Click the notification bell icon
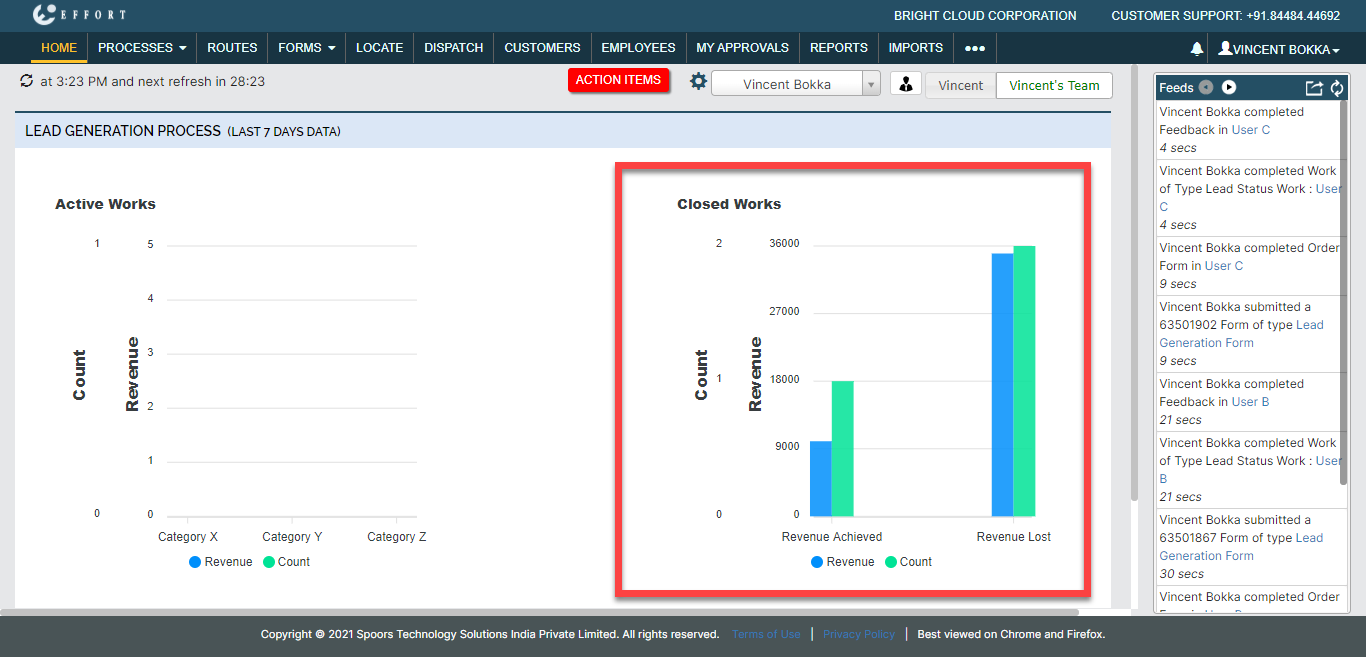 coord(1197,48)
